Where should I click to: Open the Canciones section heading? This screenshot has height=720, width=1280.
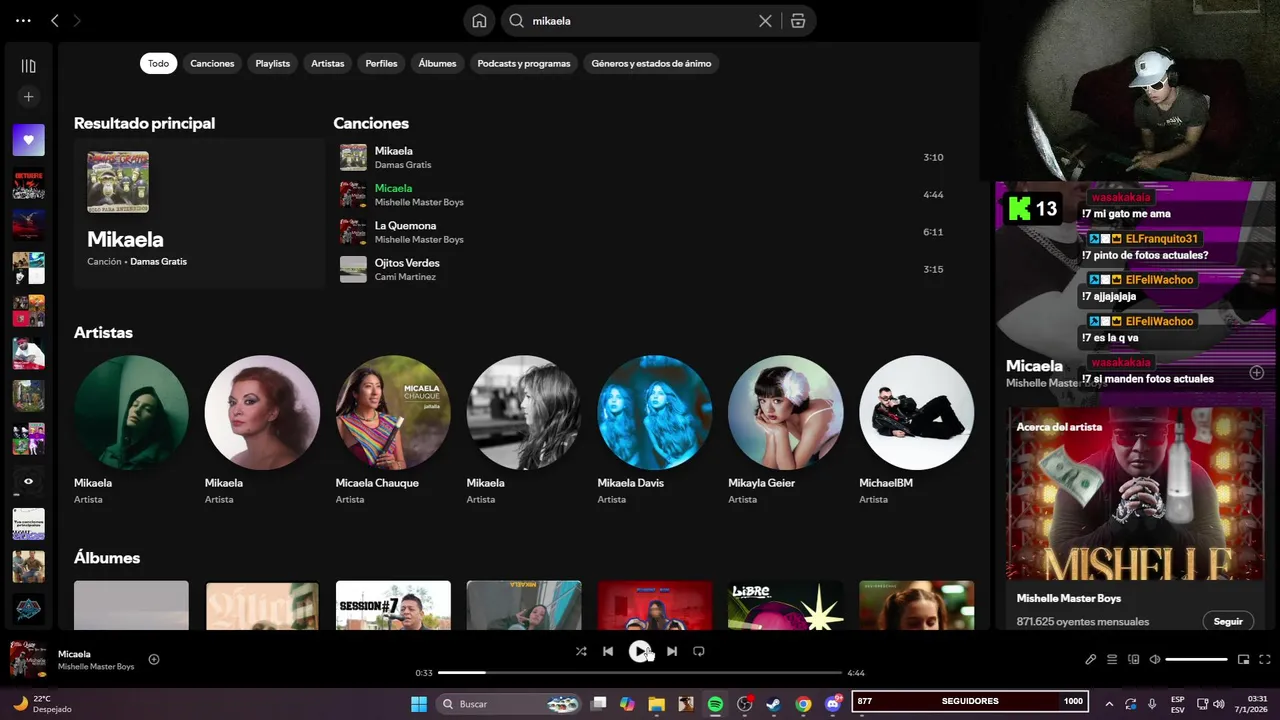[x=371, y=123]
